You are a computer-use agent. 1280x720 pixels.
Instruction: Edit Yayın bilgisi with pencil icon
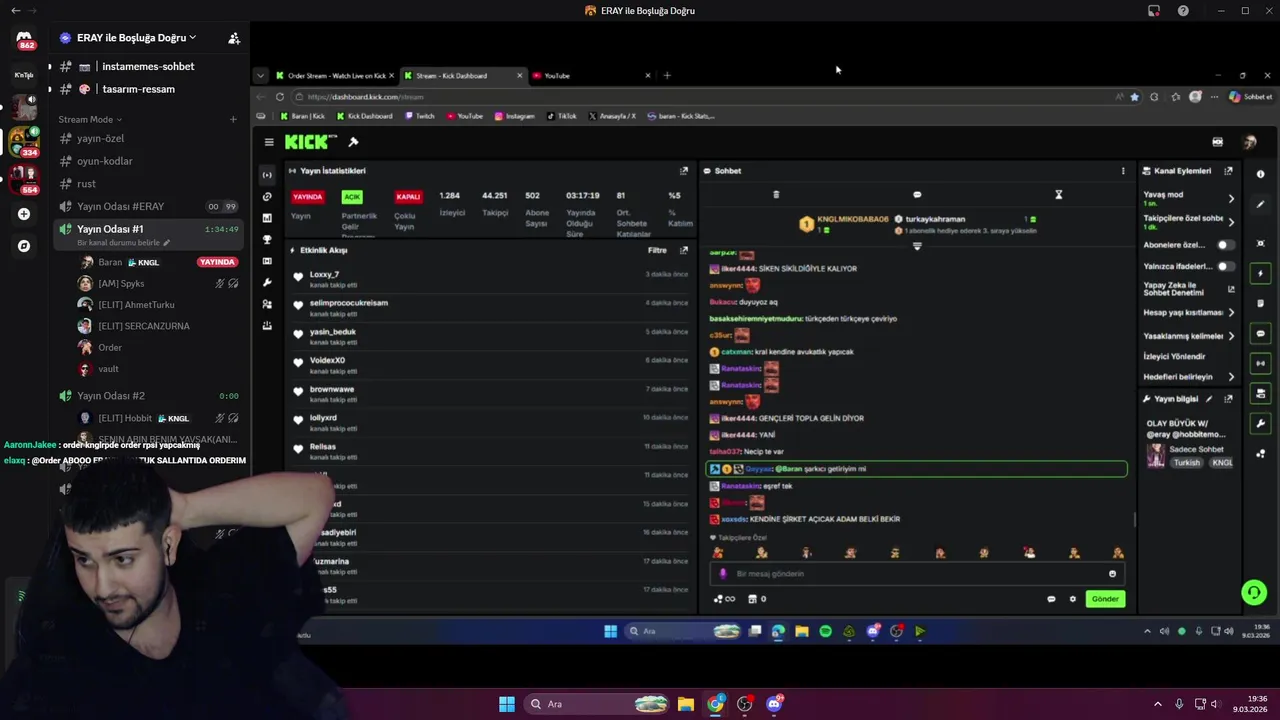[1209, 399]
